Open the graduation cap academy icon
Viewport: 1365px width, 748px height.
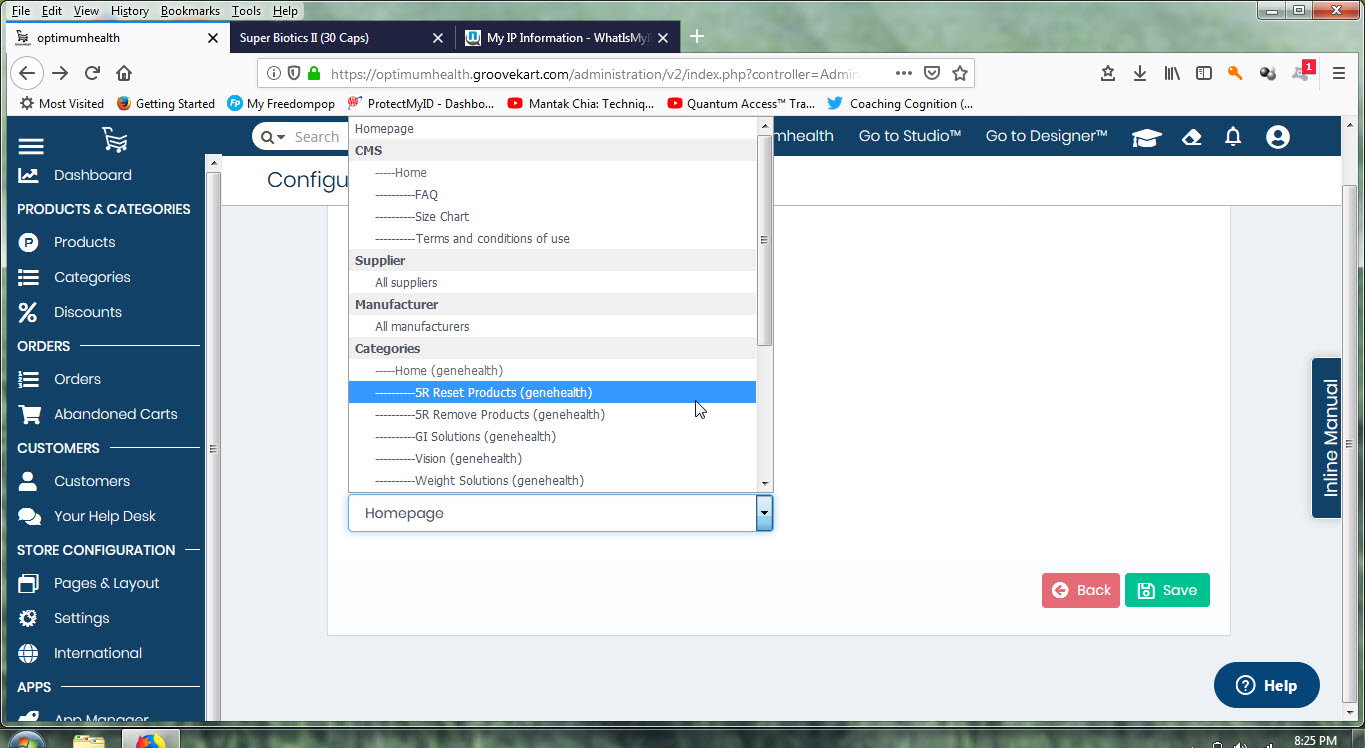click(1146, 138)
